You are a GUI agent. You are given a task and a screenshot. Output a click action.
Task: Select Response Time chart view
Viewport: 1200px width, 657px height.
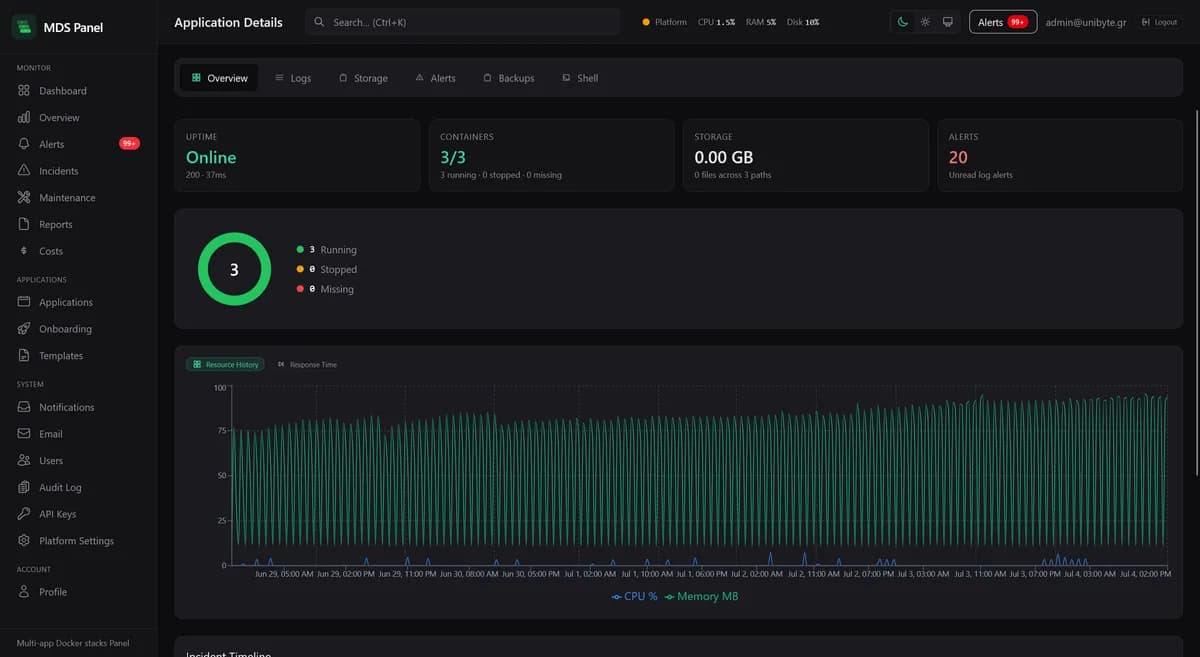(x=307, y=365)
